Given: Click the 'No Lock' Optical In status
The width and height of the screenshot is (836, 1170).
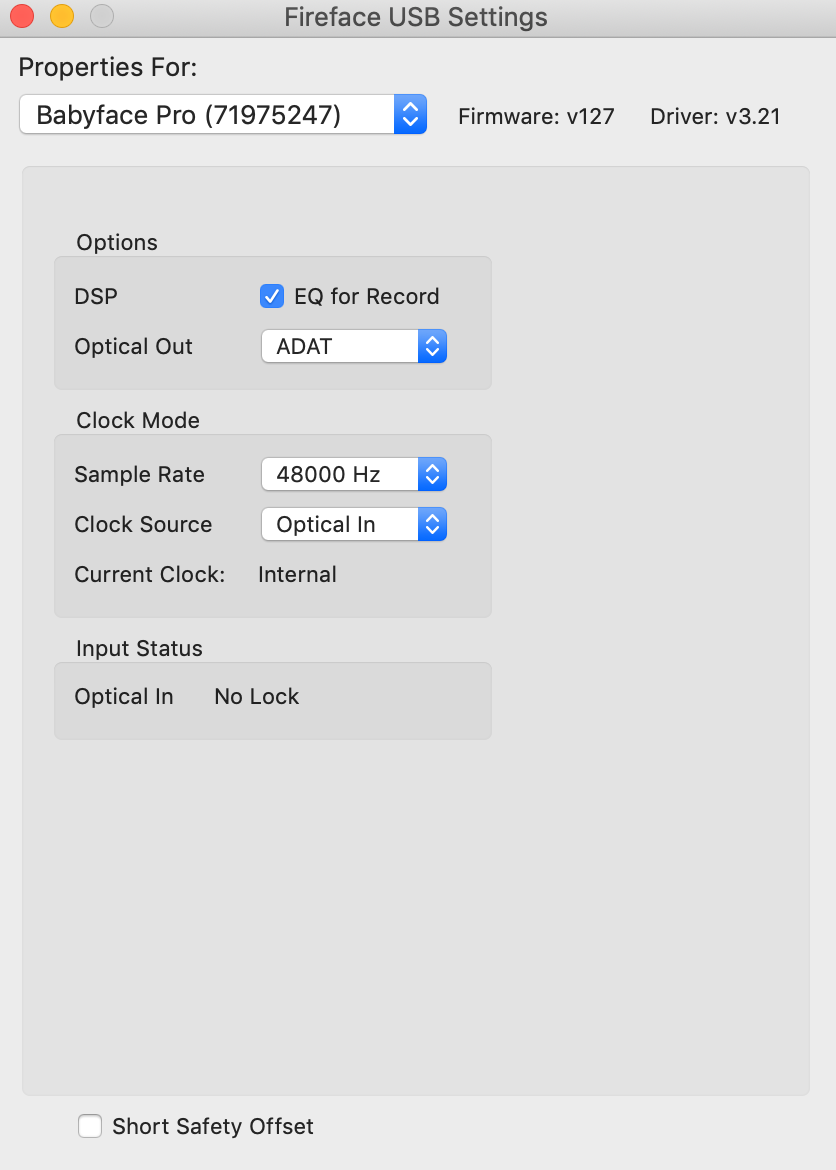Looking at the screenshot, I should tap(257, 696).
